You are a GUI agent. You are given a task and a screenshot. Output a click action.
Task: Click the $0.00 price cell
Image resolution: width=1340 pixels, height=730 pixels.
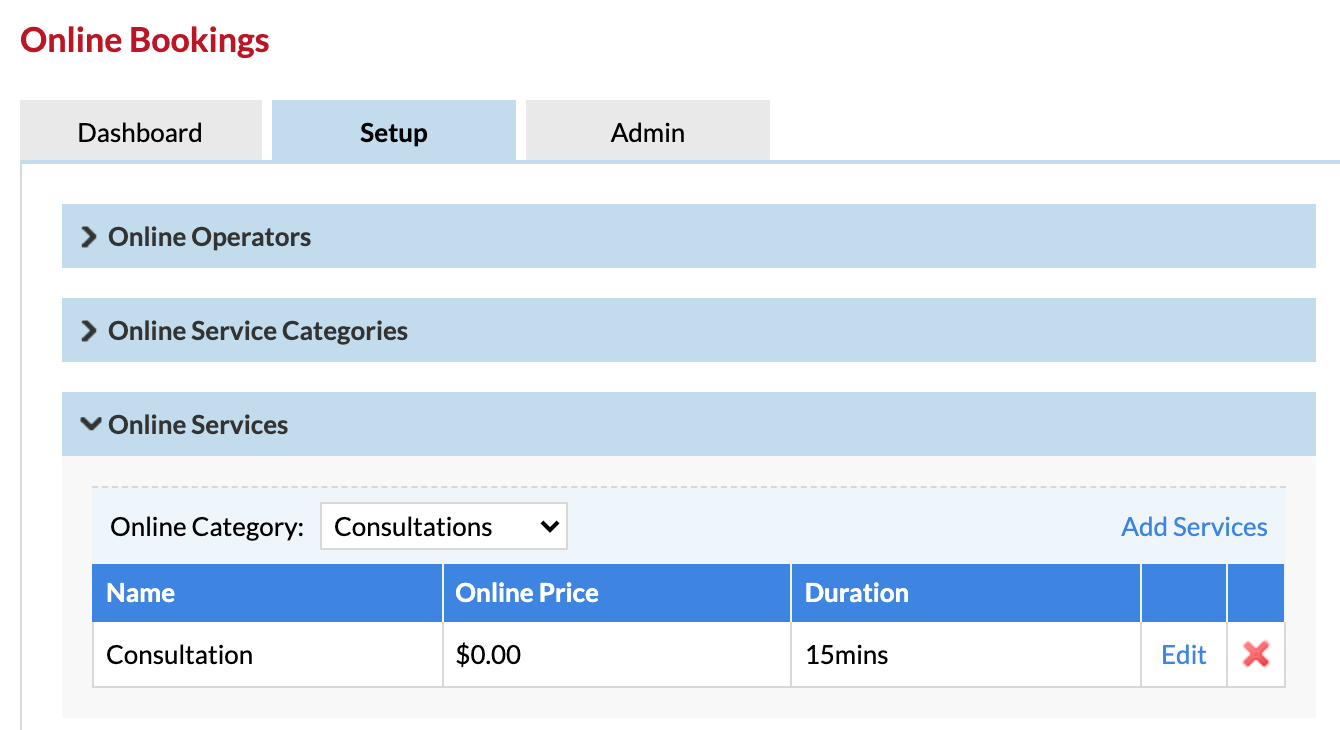[x=488, y=655]
